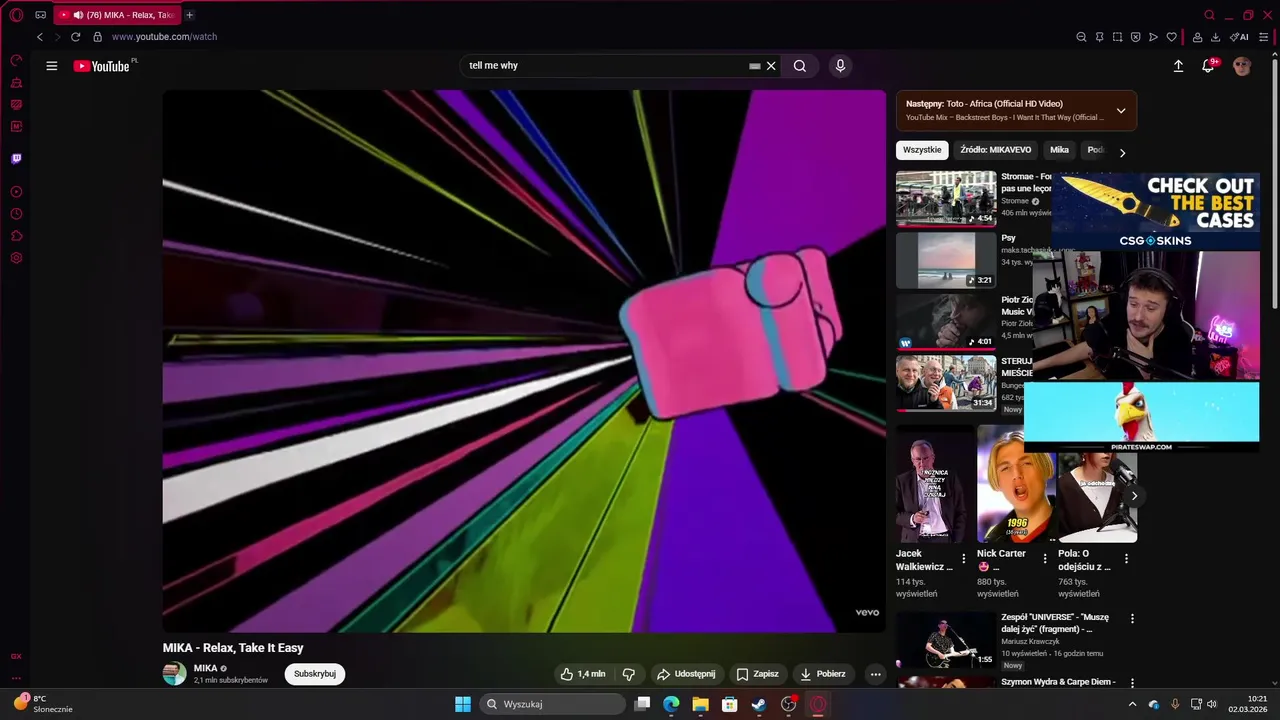Viewport: 1280px width, 720px height.
Task: Submit the search with the magnifier button
Action: tap(800, 66)
